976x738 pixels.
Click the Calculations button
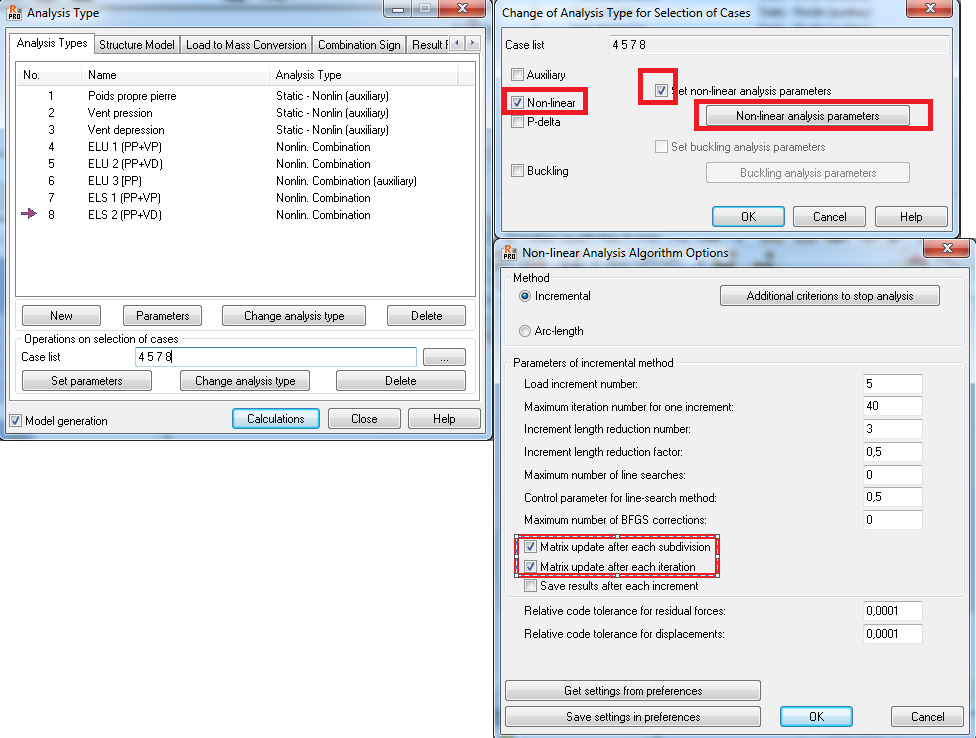275,418
